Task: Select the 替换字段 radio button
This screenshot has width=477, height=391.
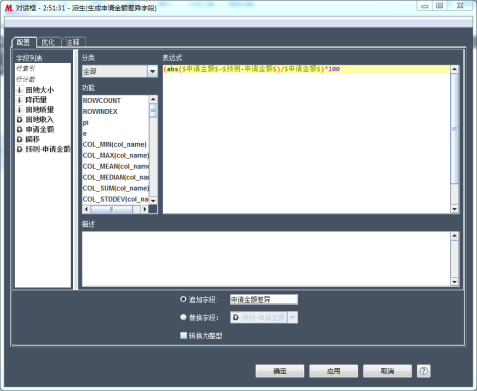Action: [x=183, y=317]
